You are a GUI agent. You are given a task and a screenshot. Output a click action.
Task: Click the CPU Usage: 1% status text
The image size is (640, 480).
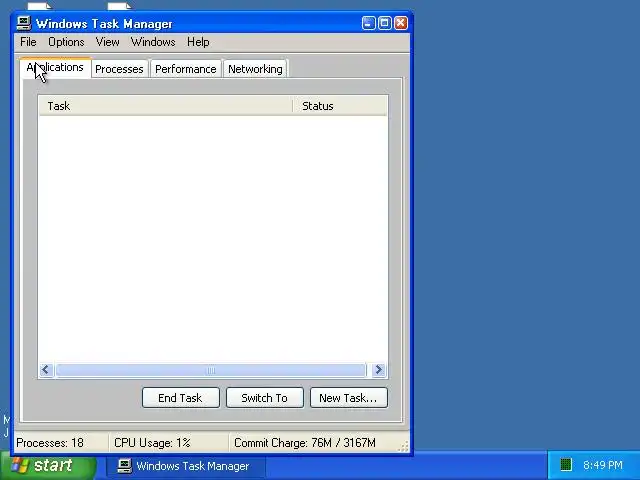click(152, 443)
